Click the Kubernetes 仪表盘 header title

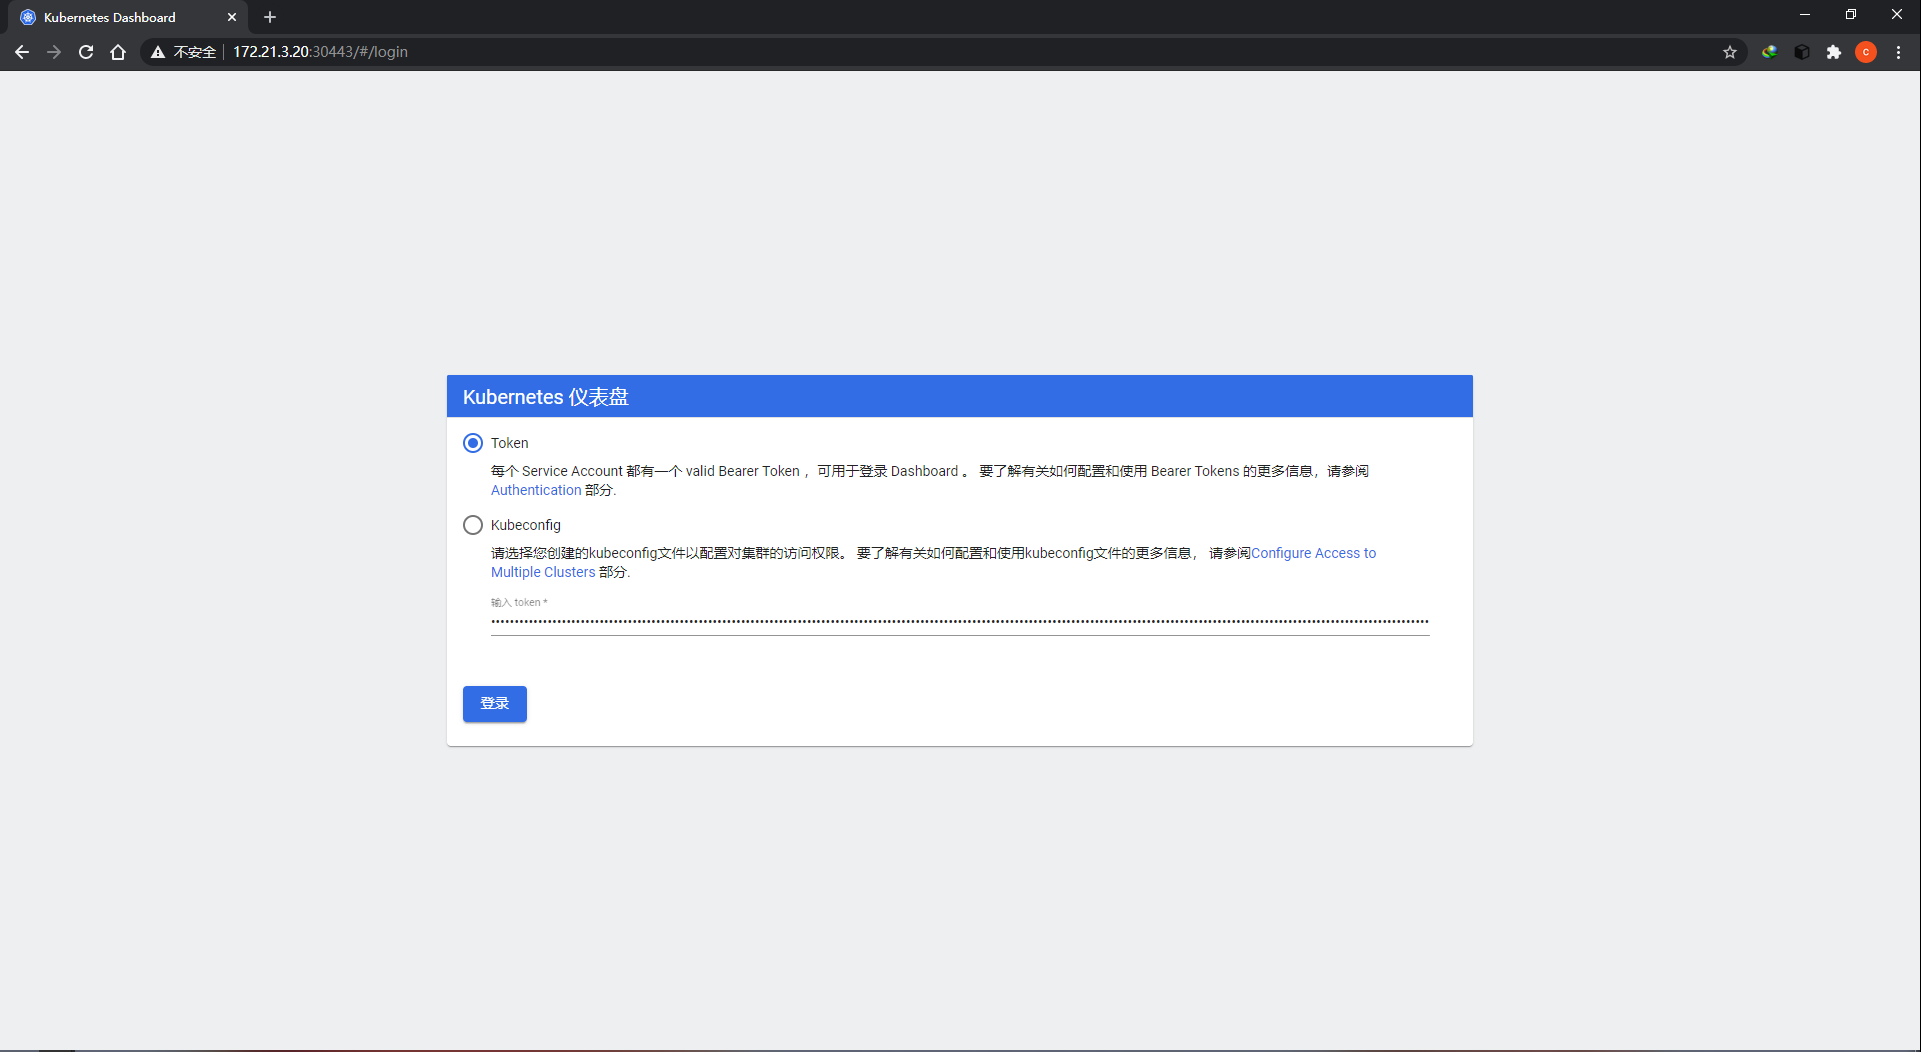coord(546,397)
